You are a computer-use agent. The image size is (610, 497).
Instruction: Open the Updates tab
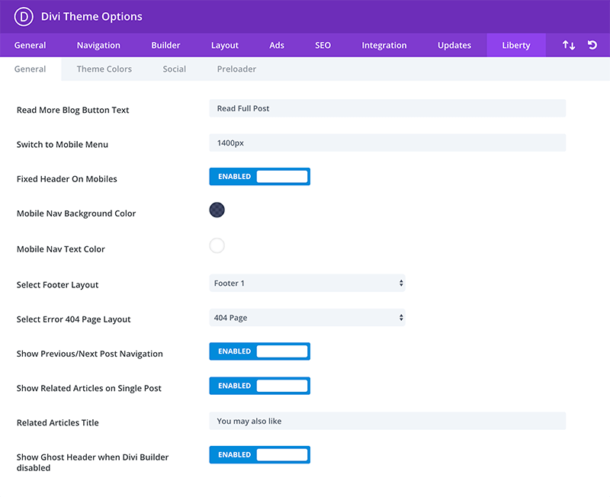pos(454,45)
